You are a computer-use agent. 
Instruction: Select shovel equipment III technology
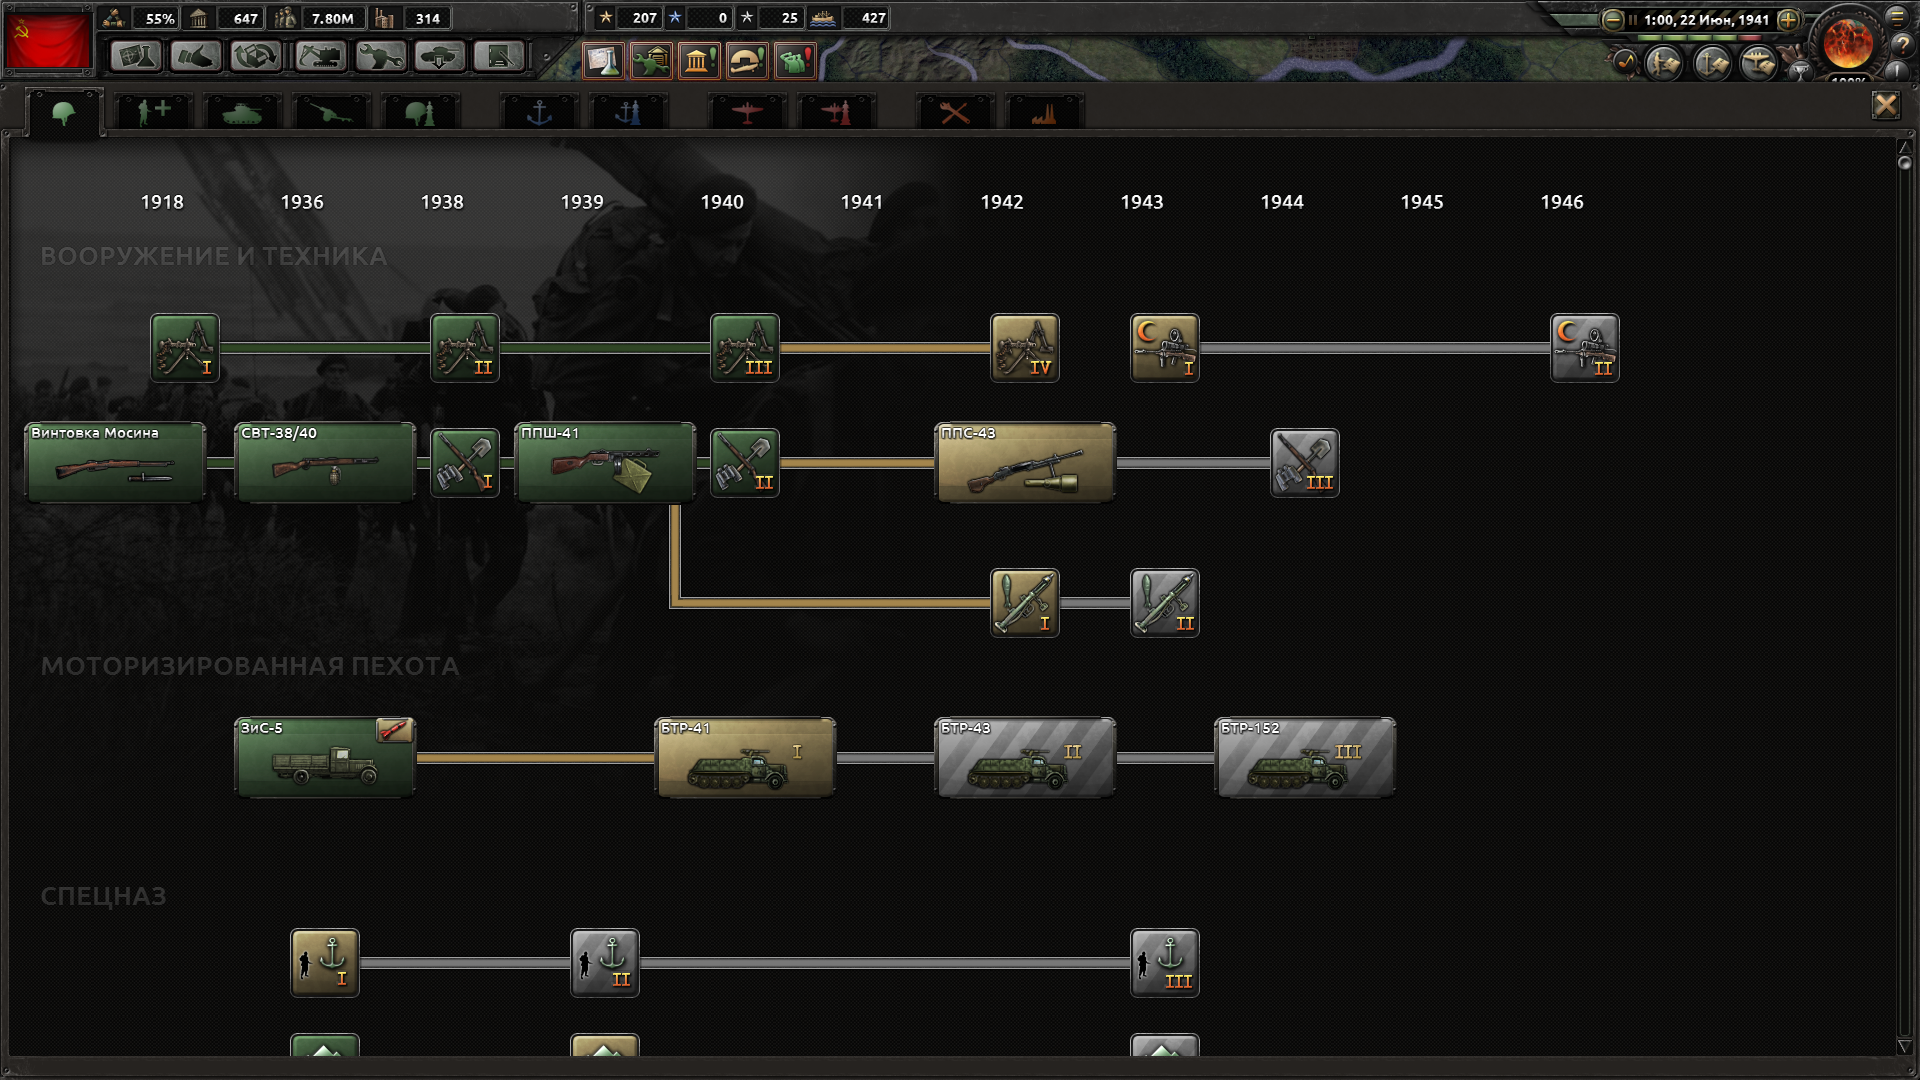(1305, 462)
